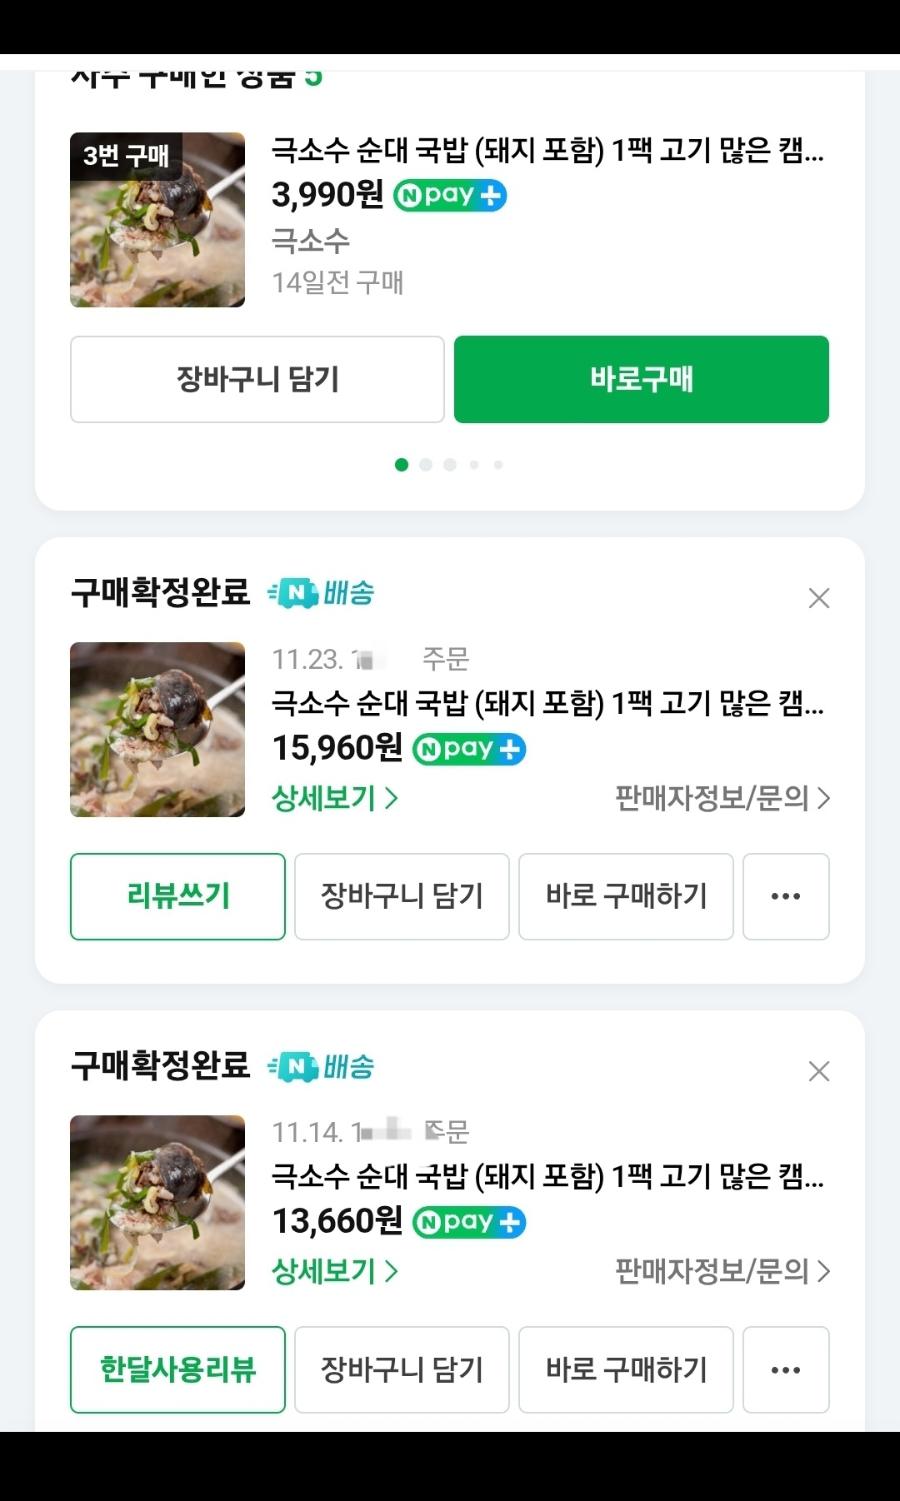Open the product thumbnail labeled 3번 구매
900x1501 pixels.
pos(157,219)
